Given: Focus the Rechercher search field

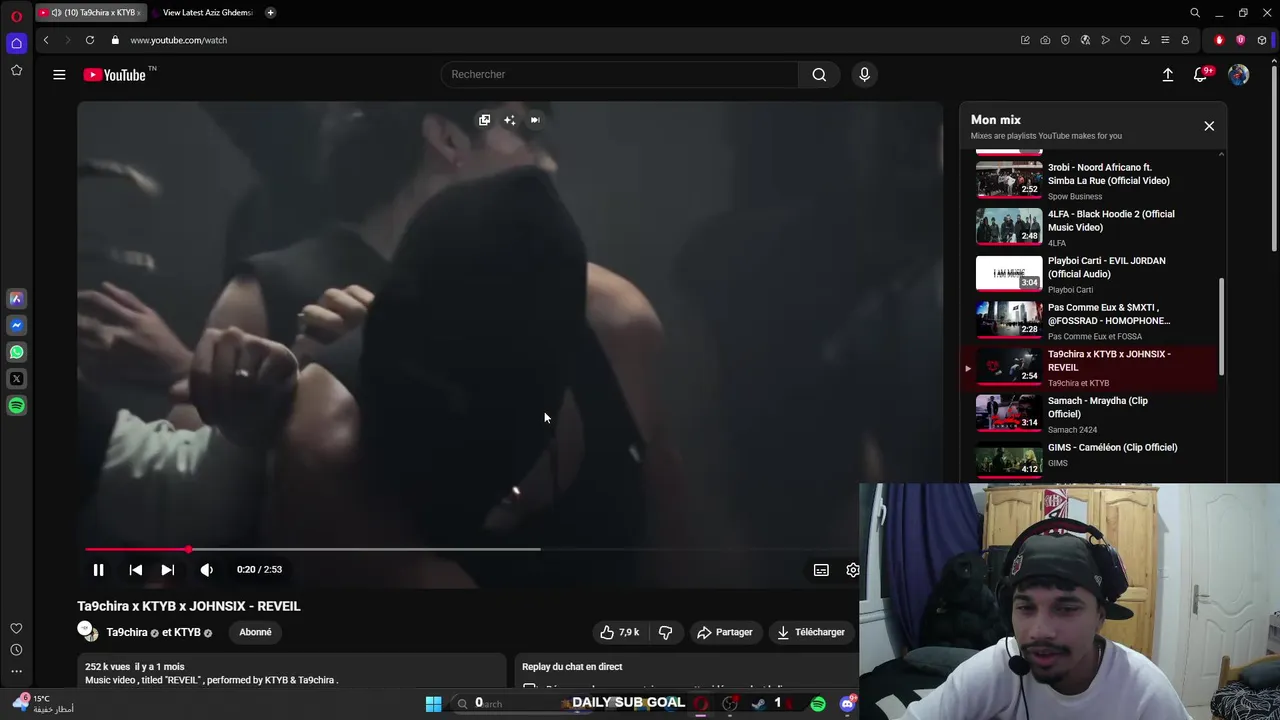Looking at the screenshot, I should tap(620, 74).
